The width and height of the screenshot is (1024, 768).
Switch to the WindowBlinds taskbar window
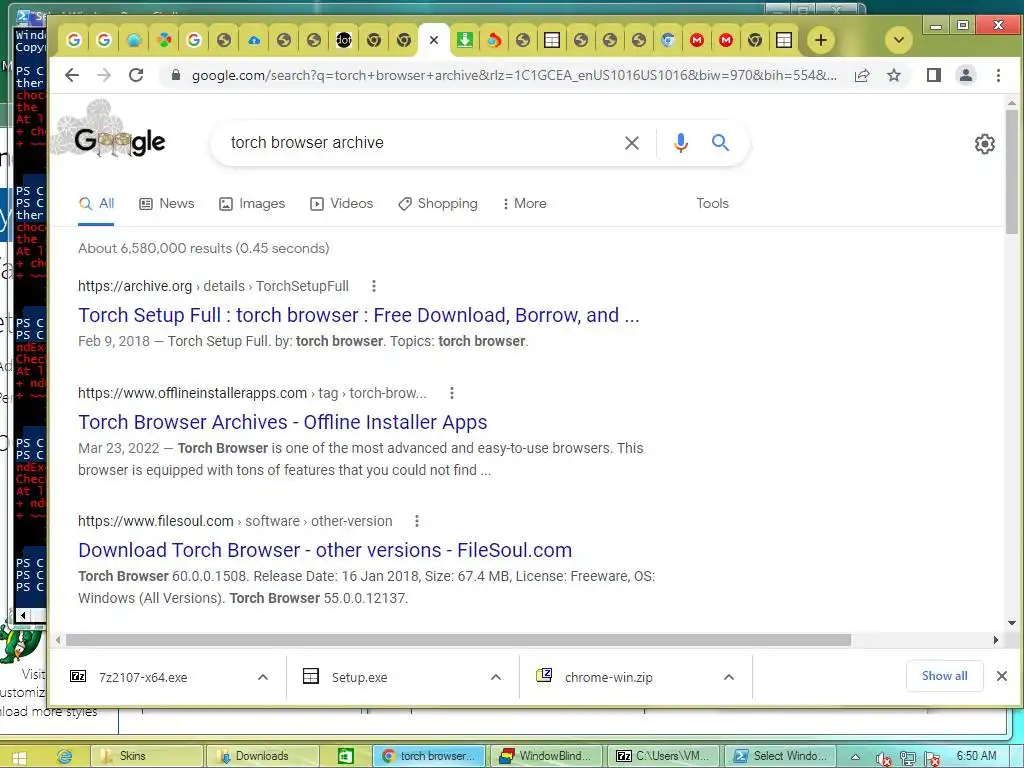(x=545, y=756)
